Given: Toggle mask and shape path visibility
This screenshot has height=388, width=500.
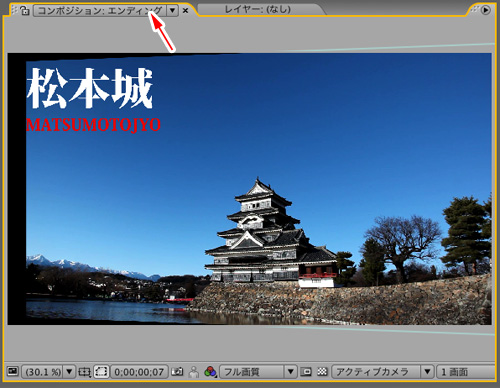Looking at the screenshot, I should pyautogui.click(x=101, y=371).
